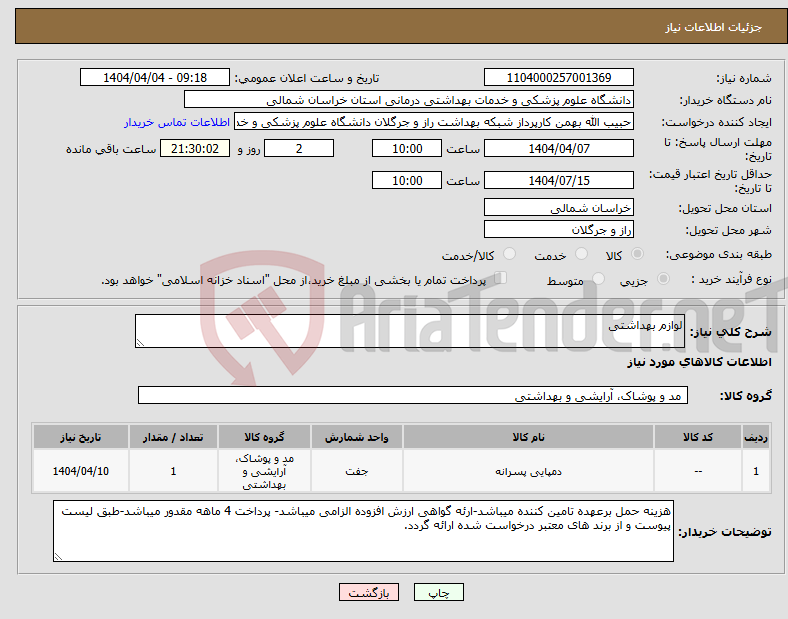Click the delivery city field راز و جرگلان
This screenshot has height=619, width=788.
point(558,230)
